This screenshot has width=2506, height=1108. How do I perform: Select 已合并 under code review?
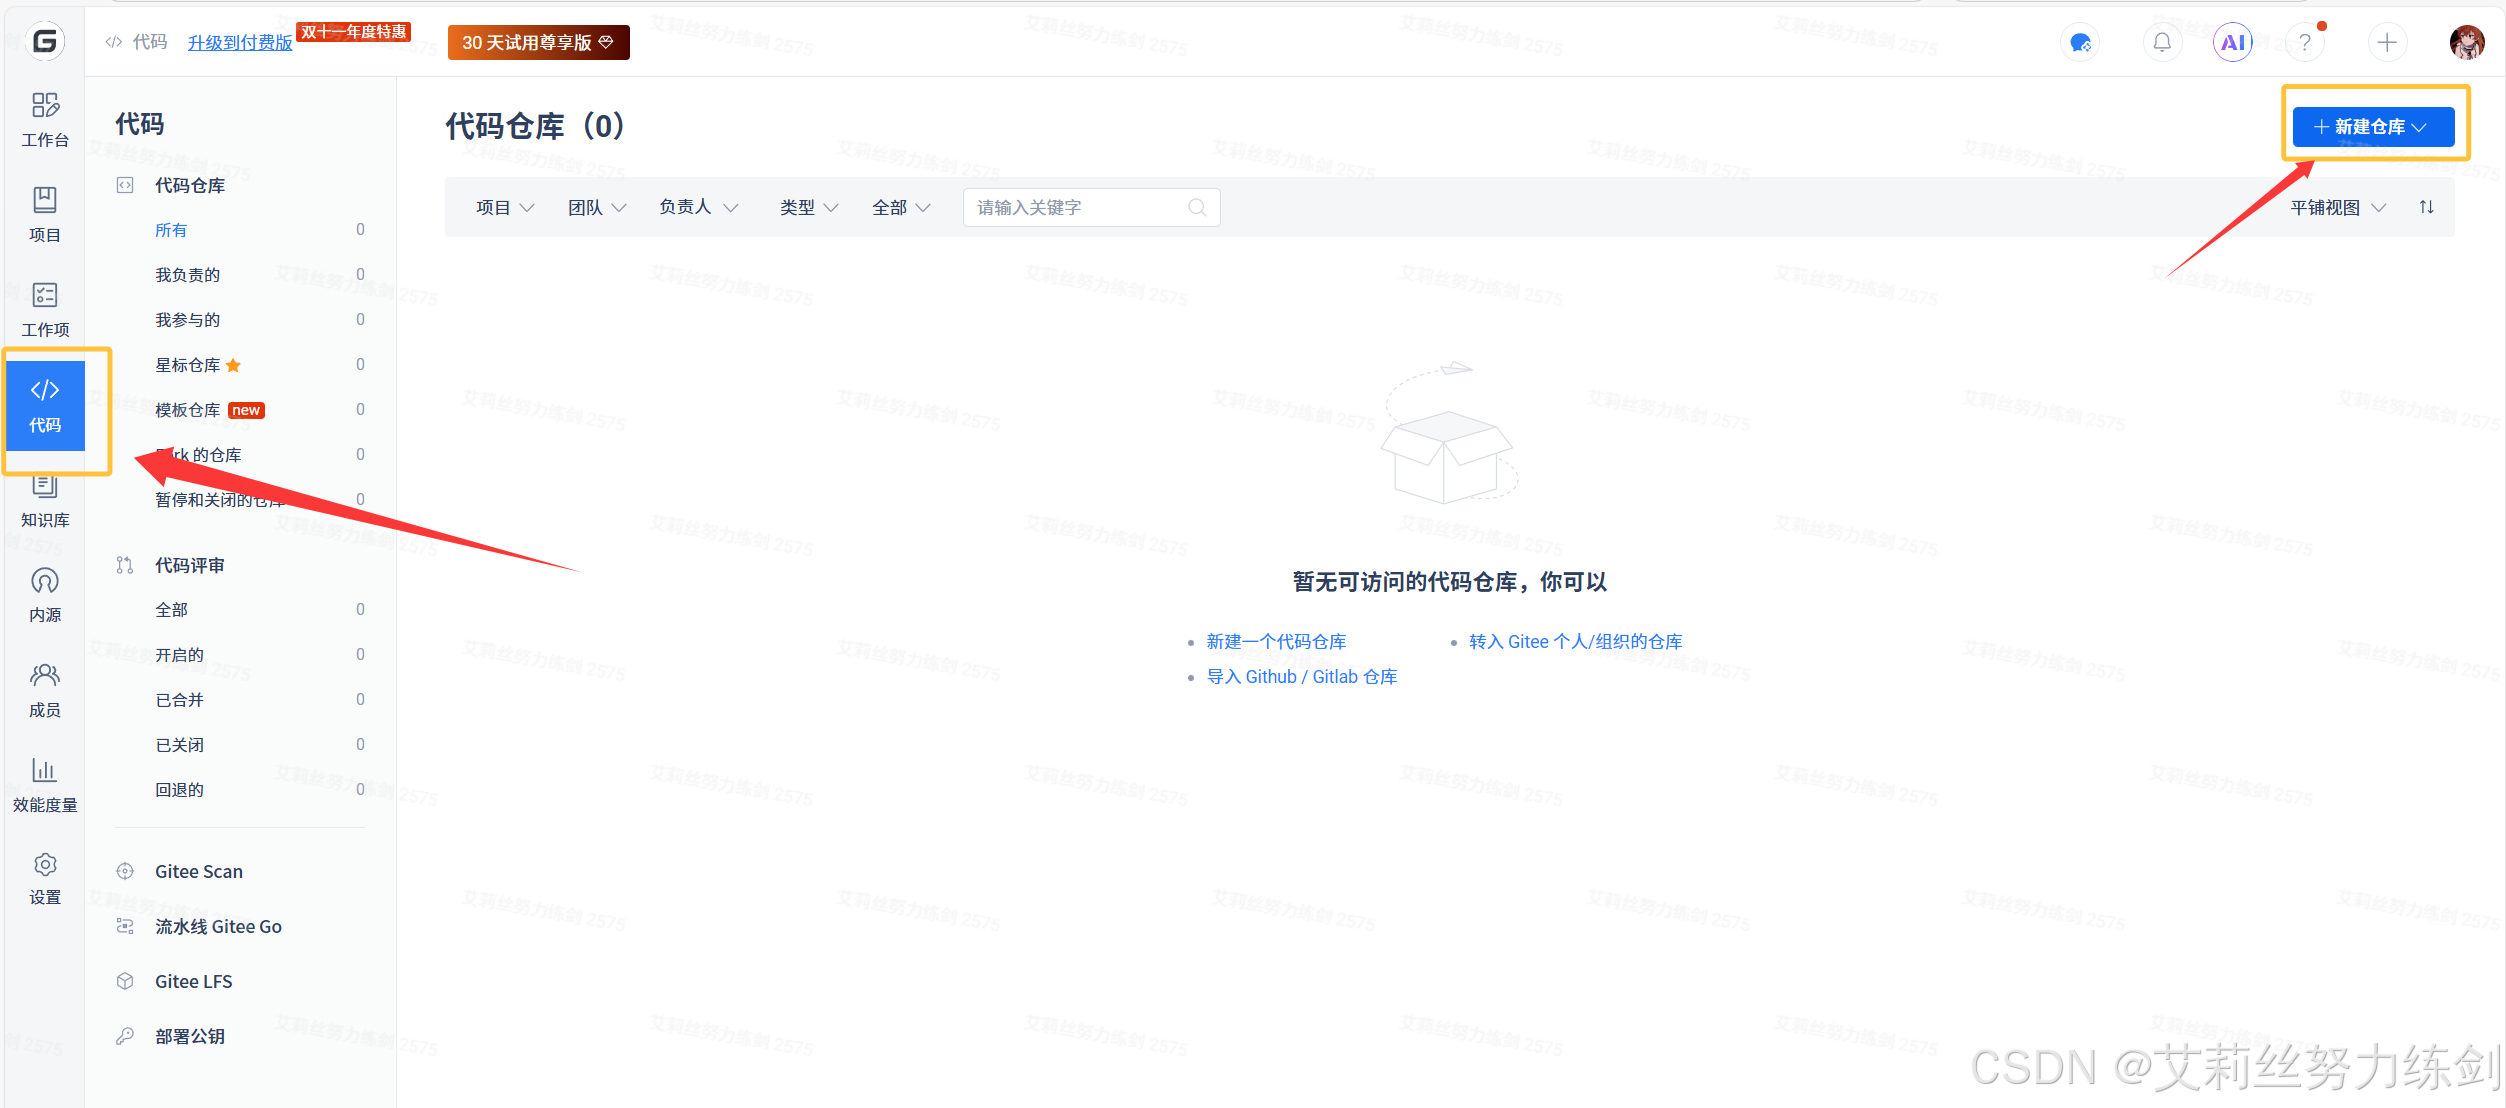click(x=180, y=700)
